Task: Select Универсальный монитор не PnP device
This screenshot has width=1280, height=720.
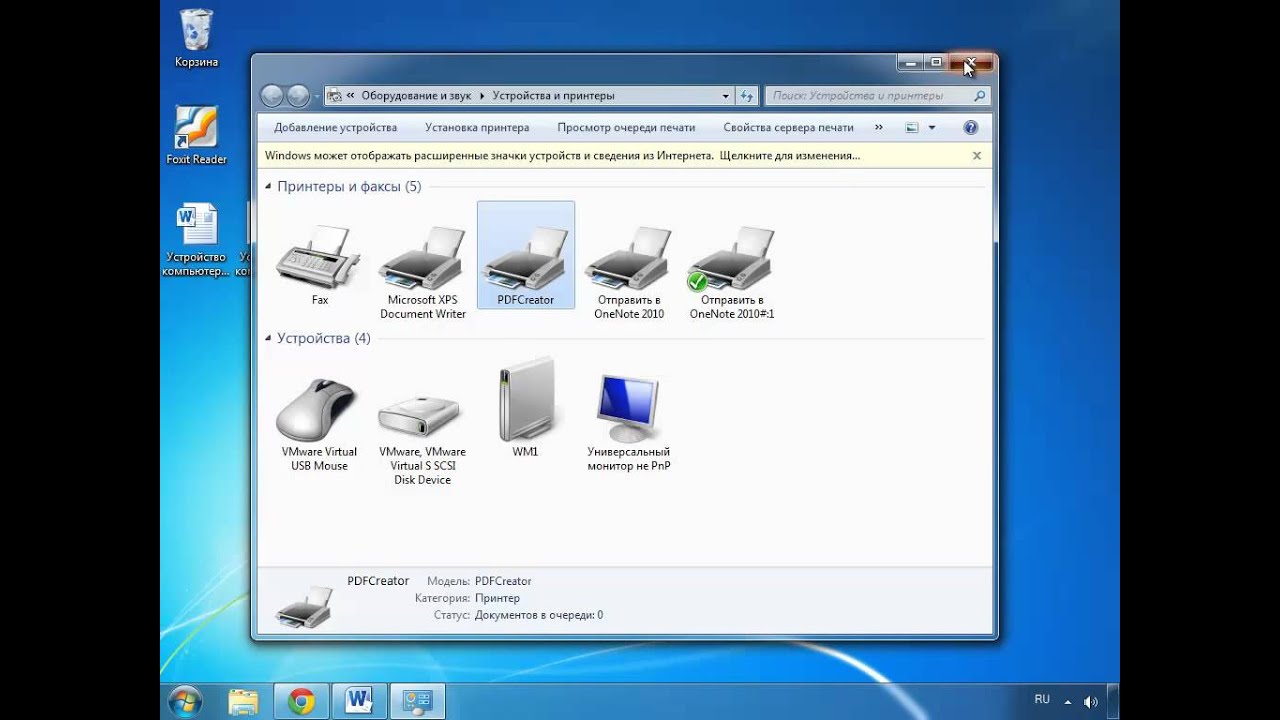Action: click(628, 409)
